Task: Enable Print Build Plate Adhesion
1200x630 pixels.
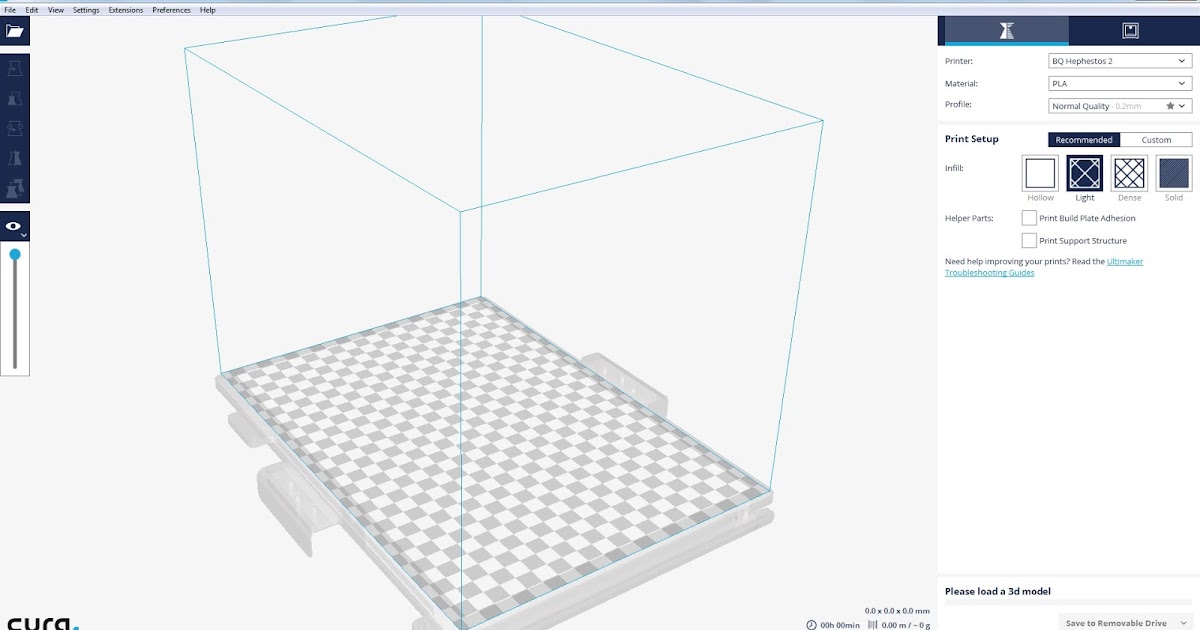Action: point(1029,218)
